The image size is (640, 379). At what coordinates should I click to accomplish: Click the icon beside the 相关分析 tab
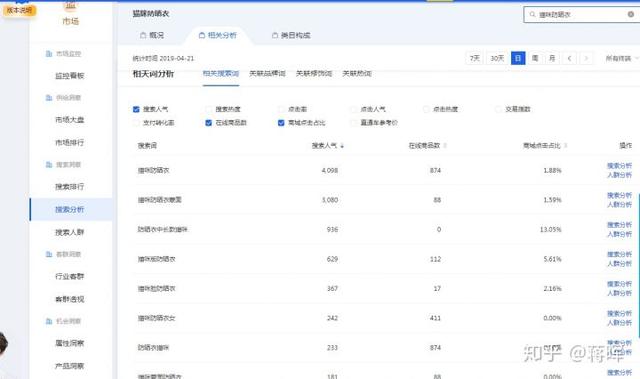pyautogui.click(x=202, y=35)
